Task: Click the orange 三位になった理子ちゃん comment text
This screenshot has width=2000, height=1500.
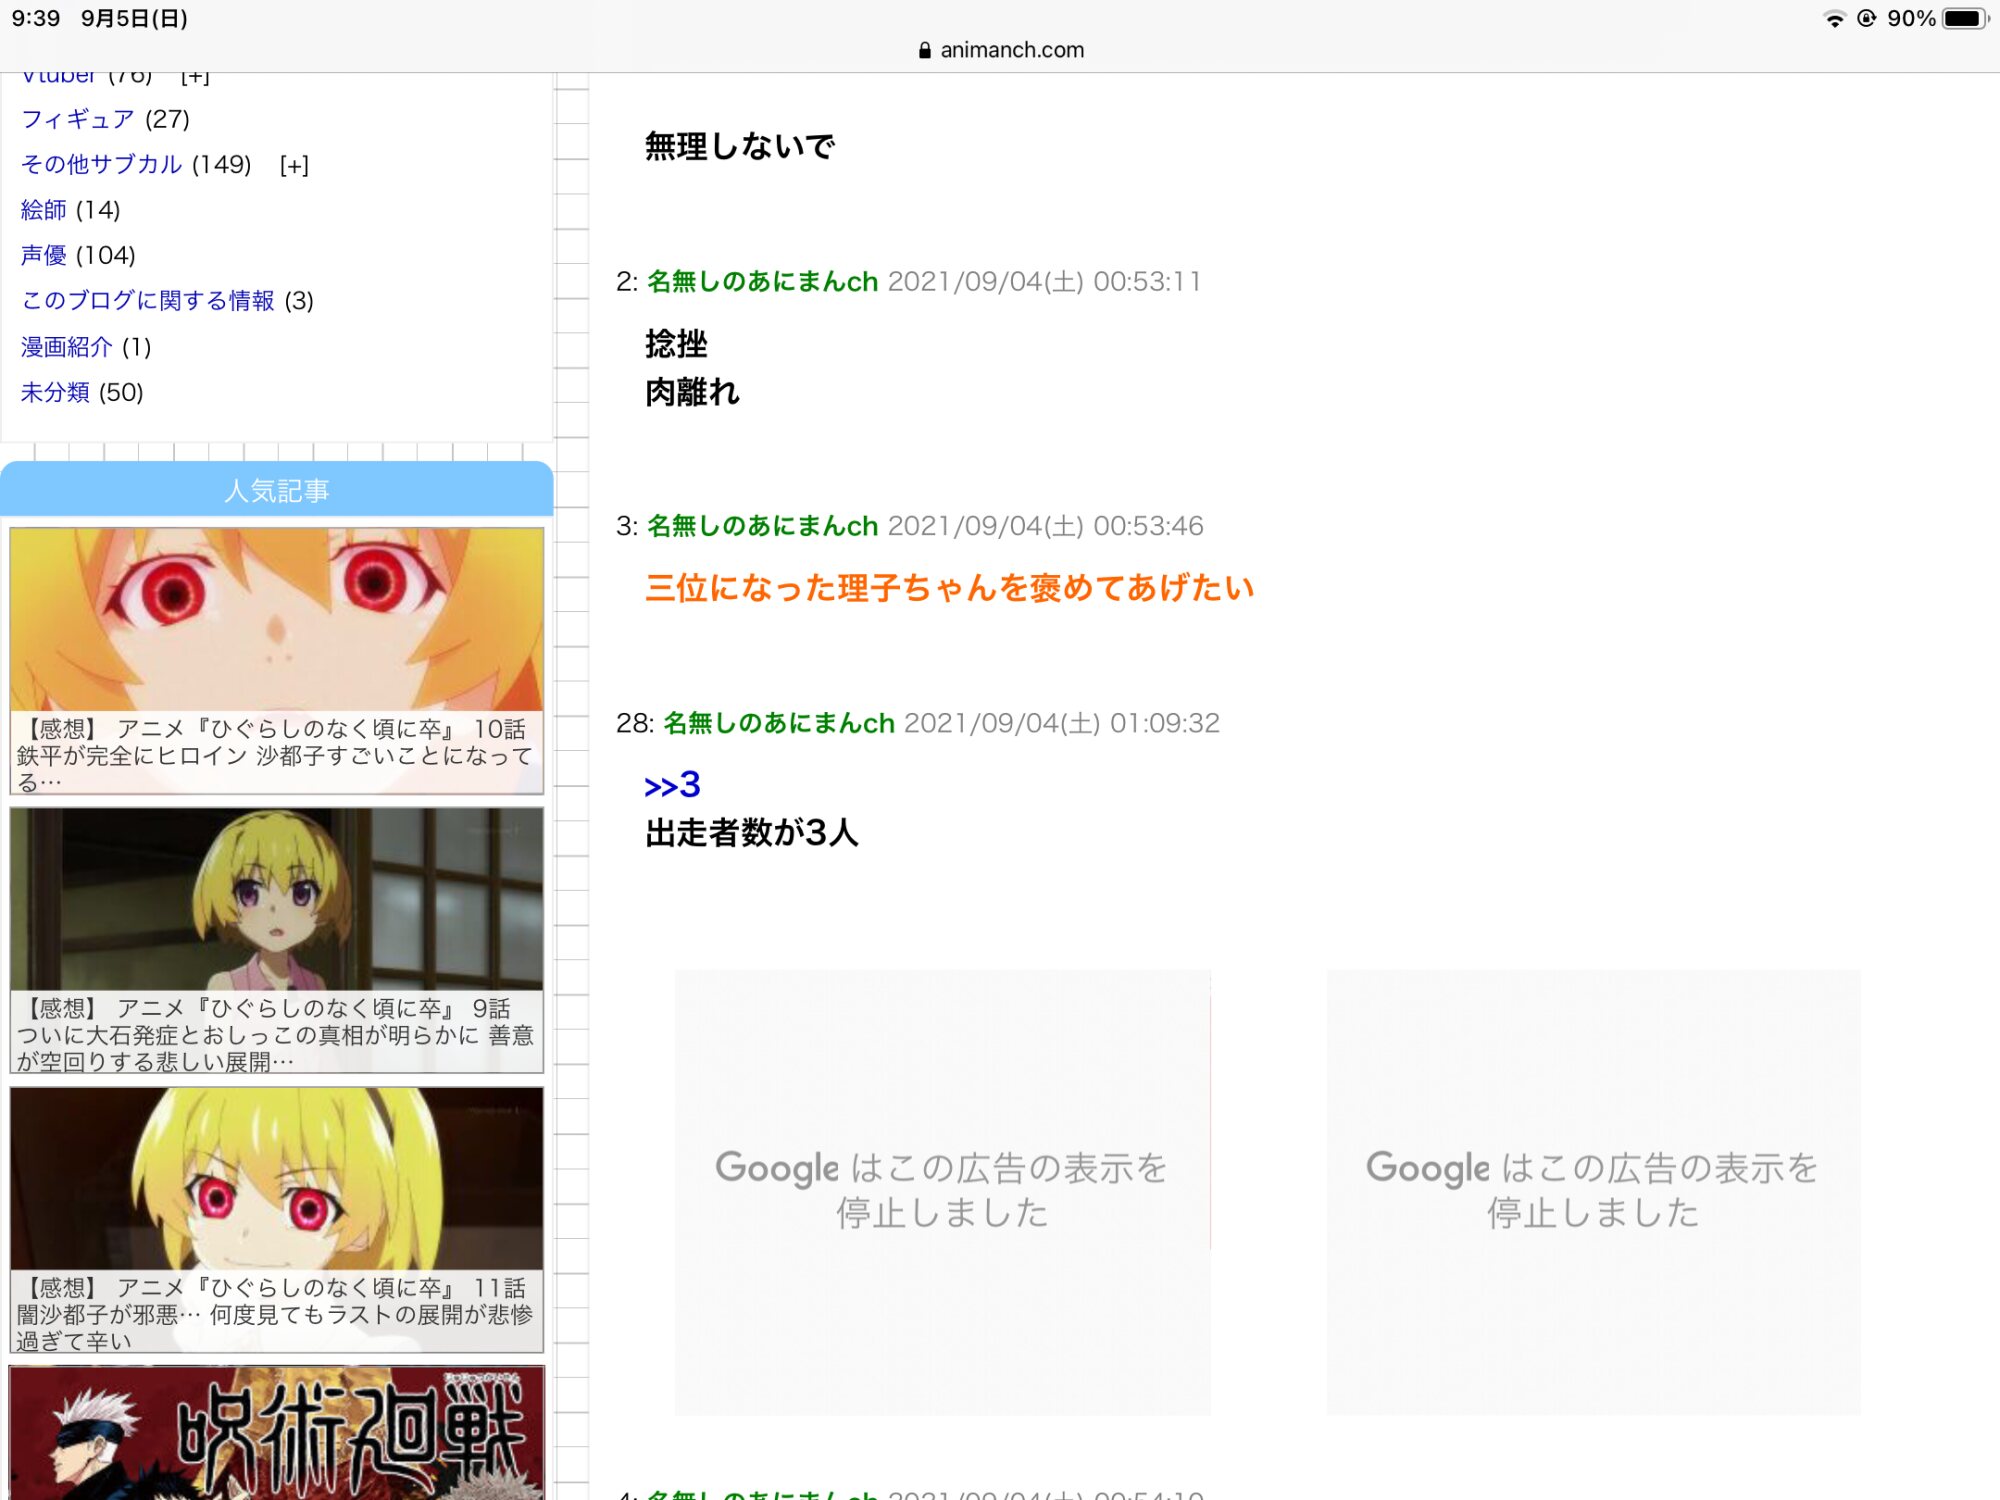Action: point(949,588)
